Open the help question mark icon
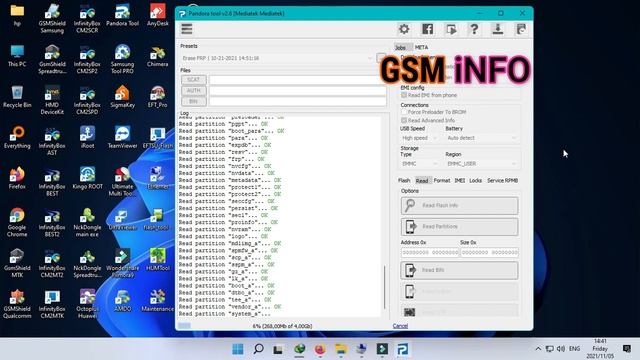640x360 pixels. click(474, 29)
